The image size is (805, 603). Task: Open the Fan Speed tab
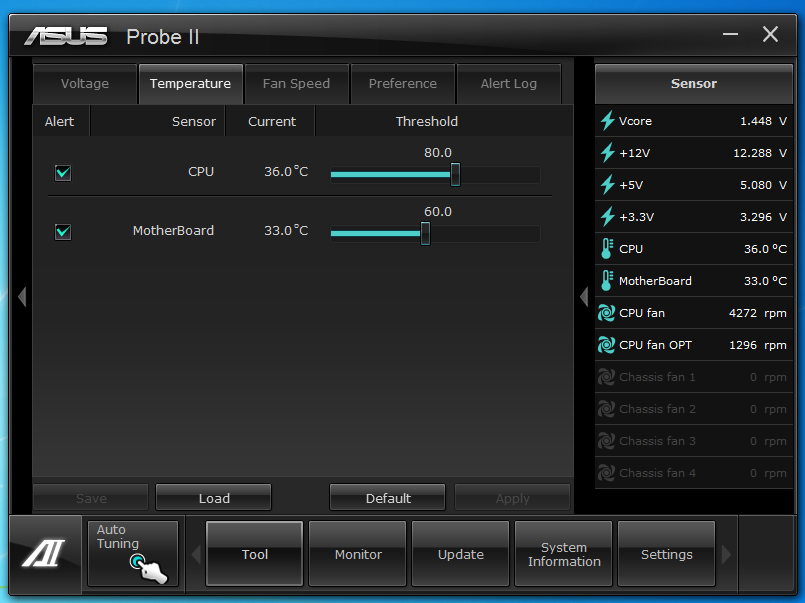click(297, 84)
